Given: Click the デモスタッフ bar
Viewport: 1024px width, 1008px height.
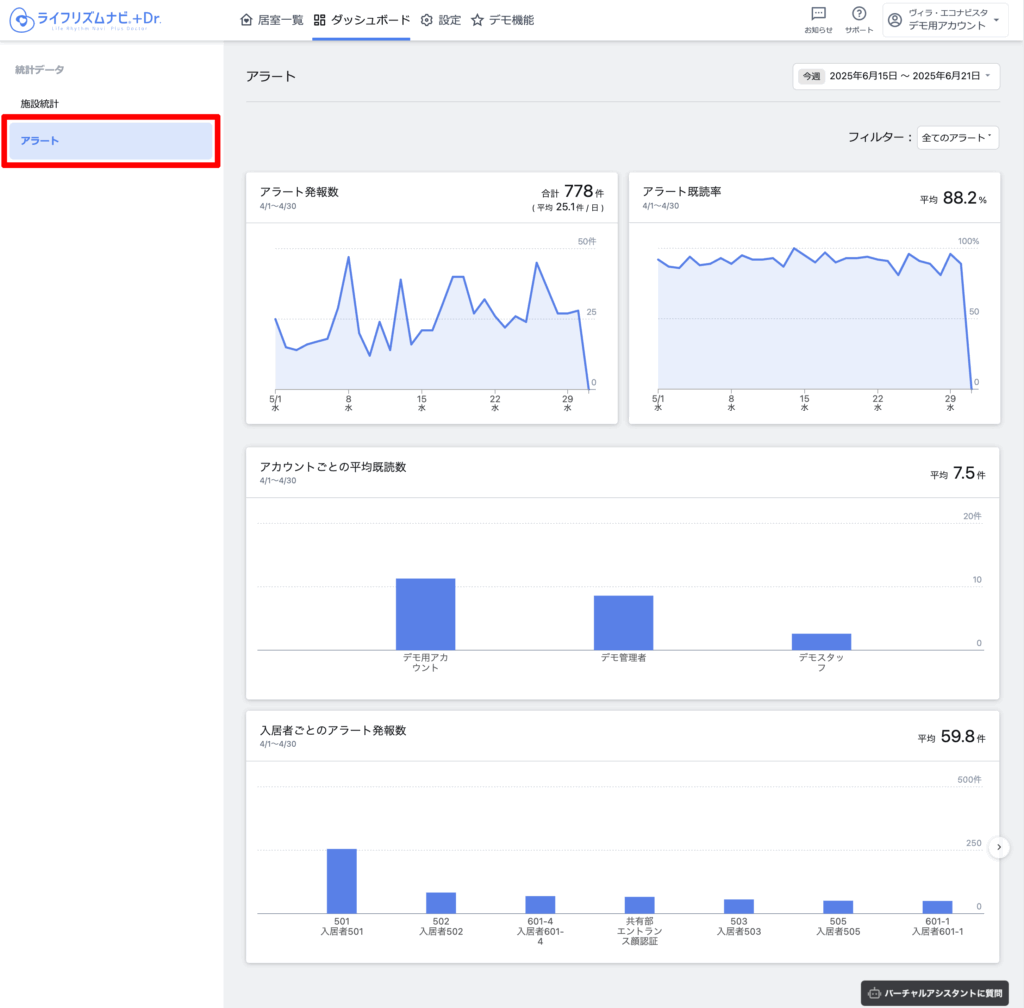Looking at the screenshot, I should click(x=821, y=642).
